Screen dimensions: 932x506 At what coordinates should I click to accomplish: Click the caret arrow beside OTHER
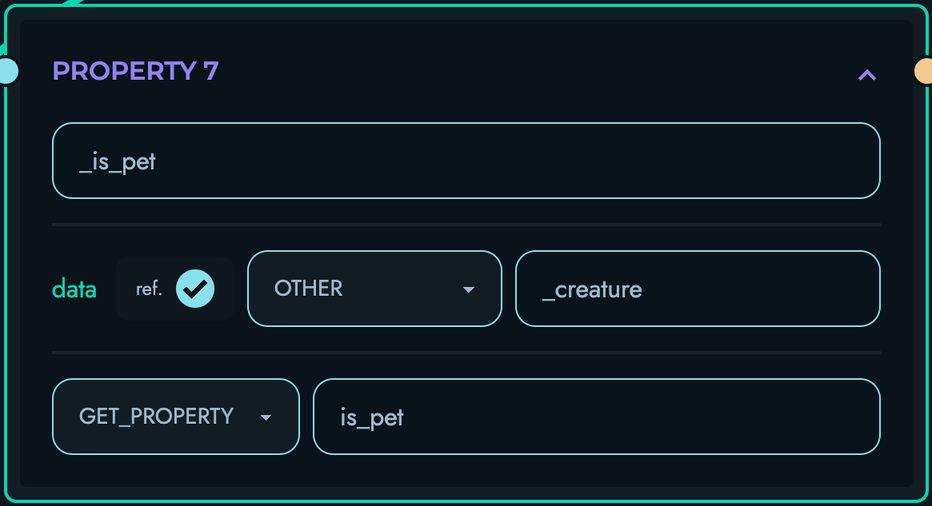coord(468,290)
